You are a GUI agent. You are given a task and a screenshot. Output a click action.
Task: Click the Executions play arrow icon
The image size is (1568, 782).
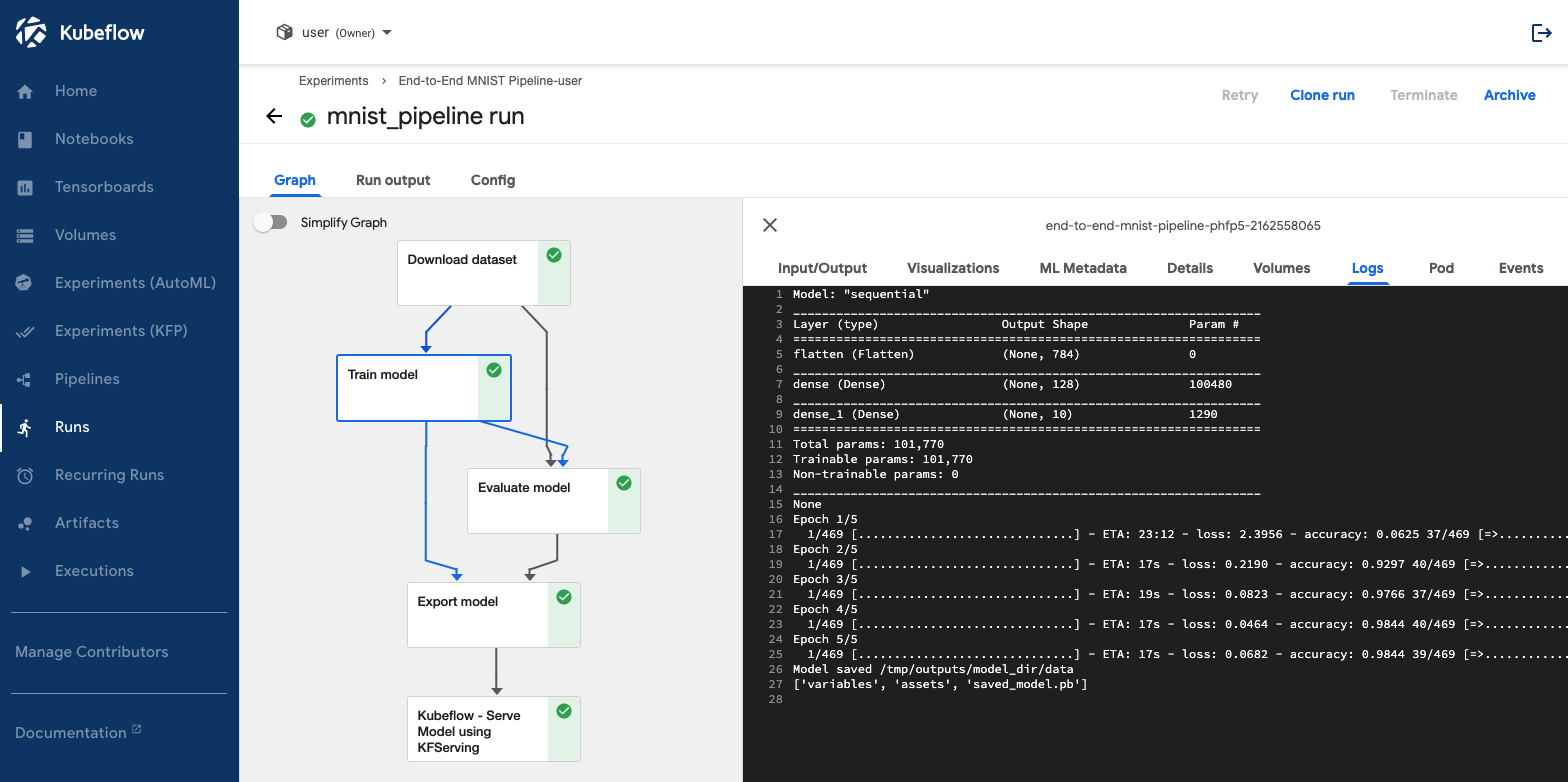pos(26,571)
